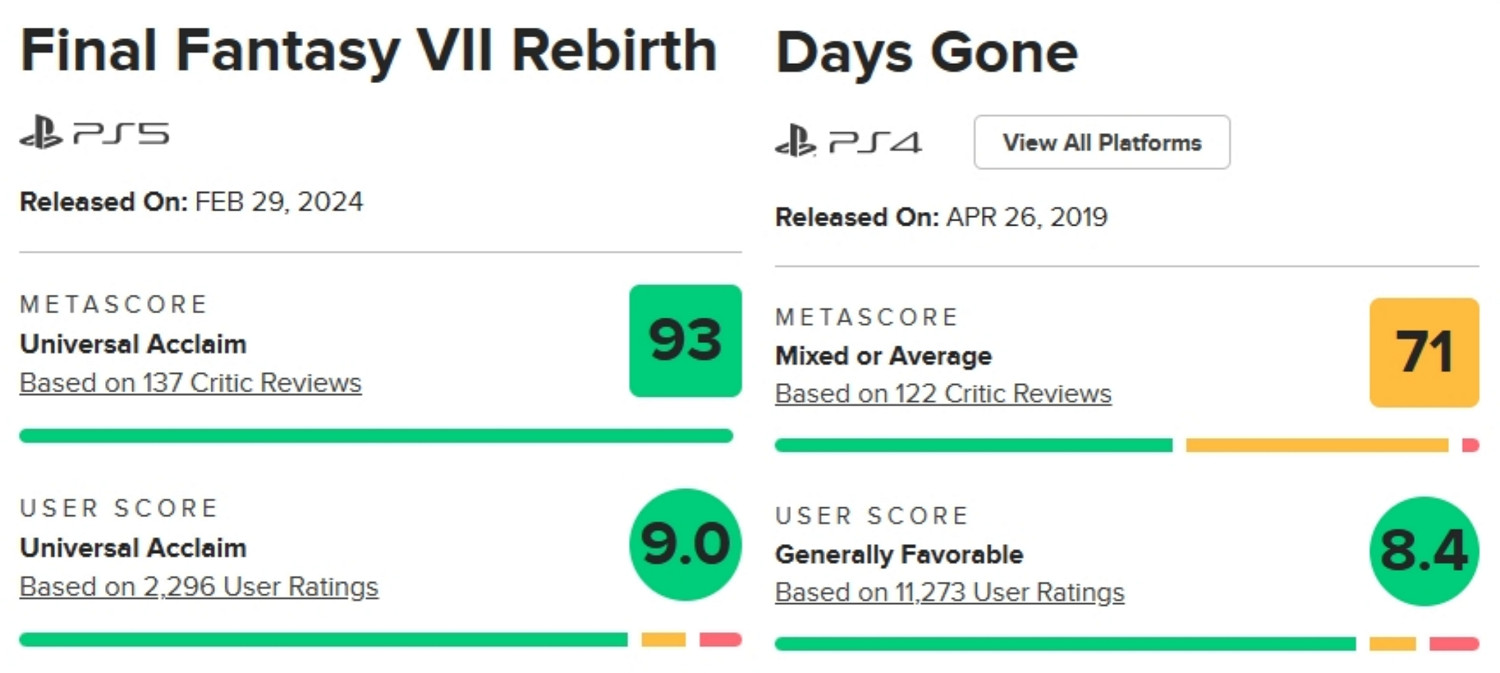This screenshot has height=673, width=1500.
Task: Click red negative segment of Days Gone critic bar
Action: coord(1470,445)
